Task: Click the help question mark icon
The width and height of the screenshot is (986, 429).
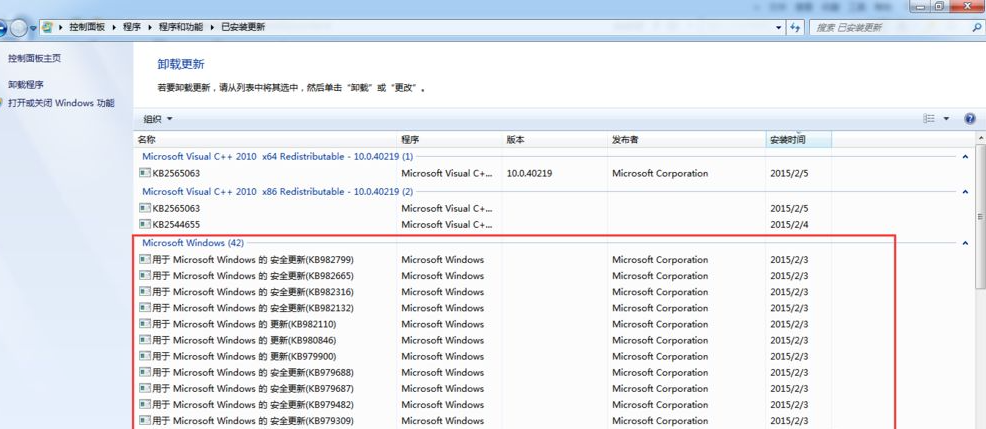Action: [x=969, y=119]
